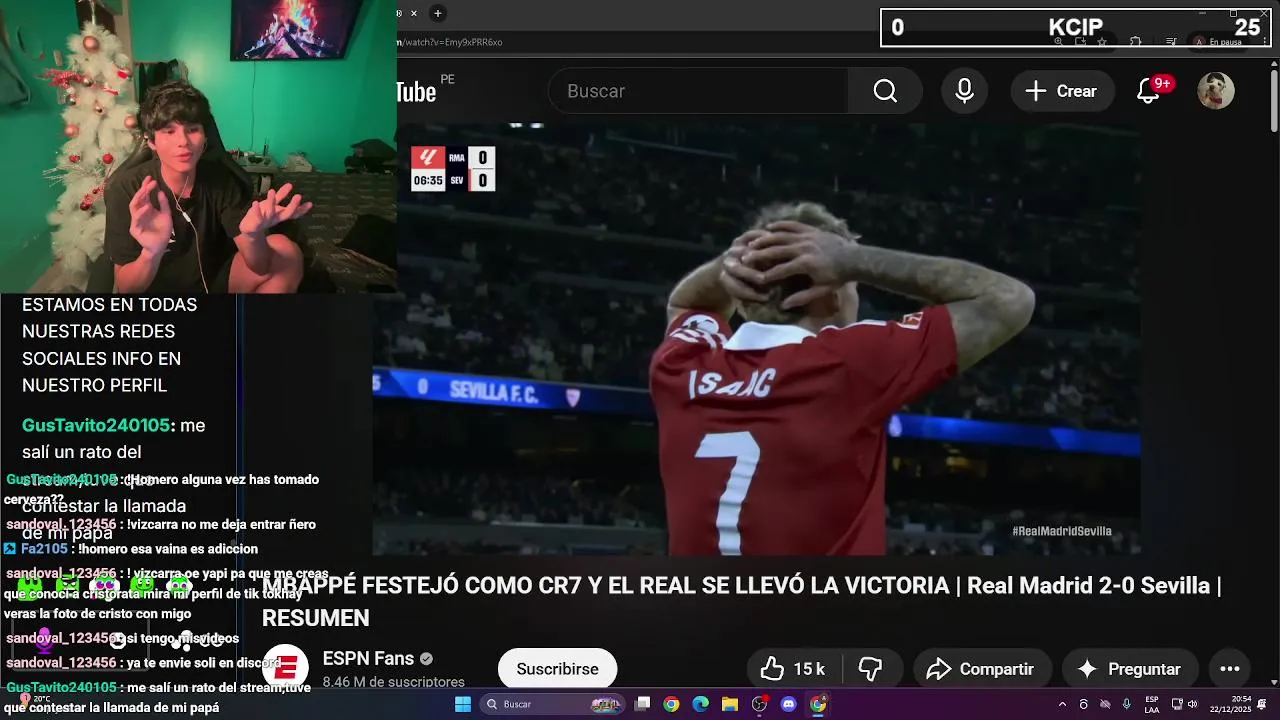The image size is (1280, 720).
Task: Open Microsoft Edge from the taskbar
Action: click(700, 704)
